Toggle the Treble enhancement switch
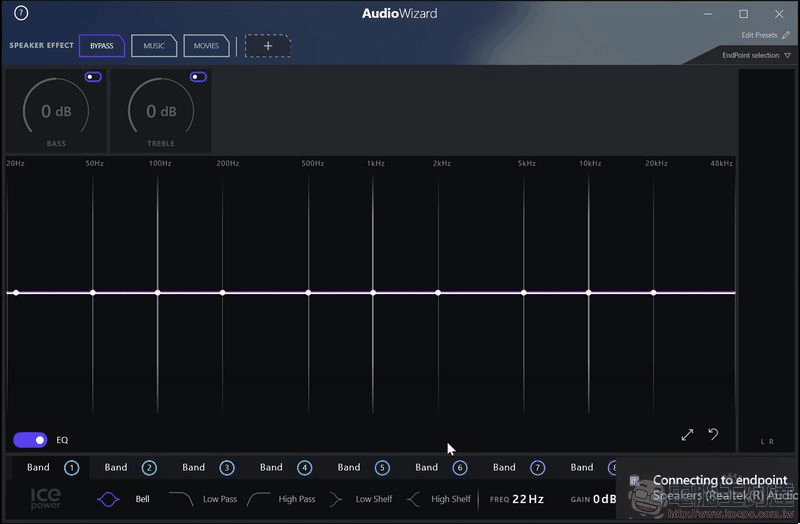The image size is (800, 524). [198, 77]
